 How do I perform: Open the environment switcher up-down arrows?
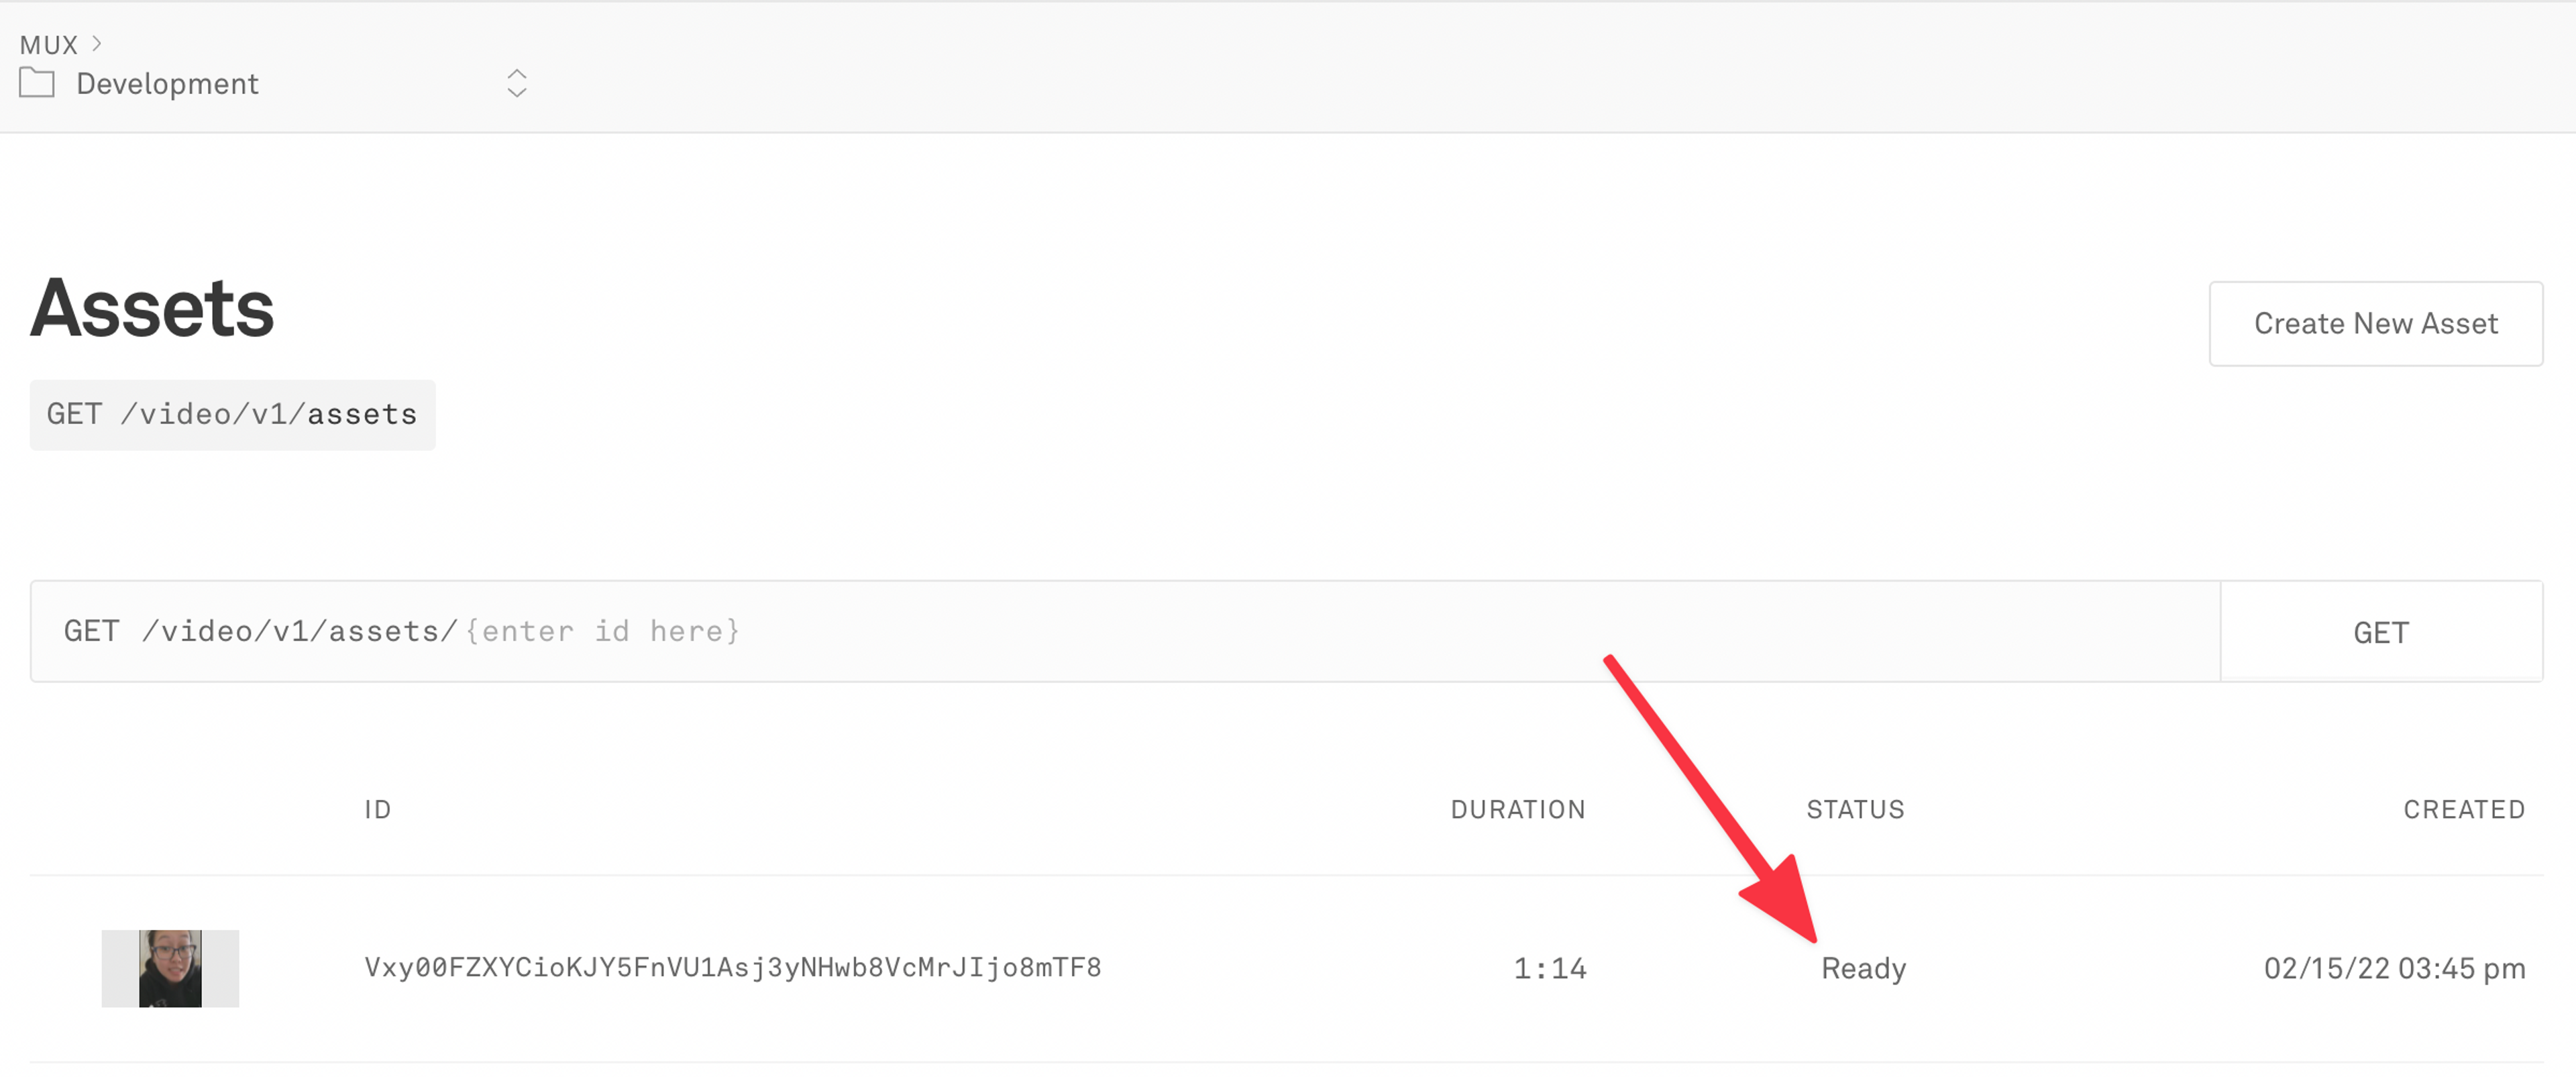pos(516,83)
